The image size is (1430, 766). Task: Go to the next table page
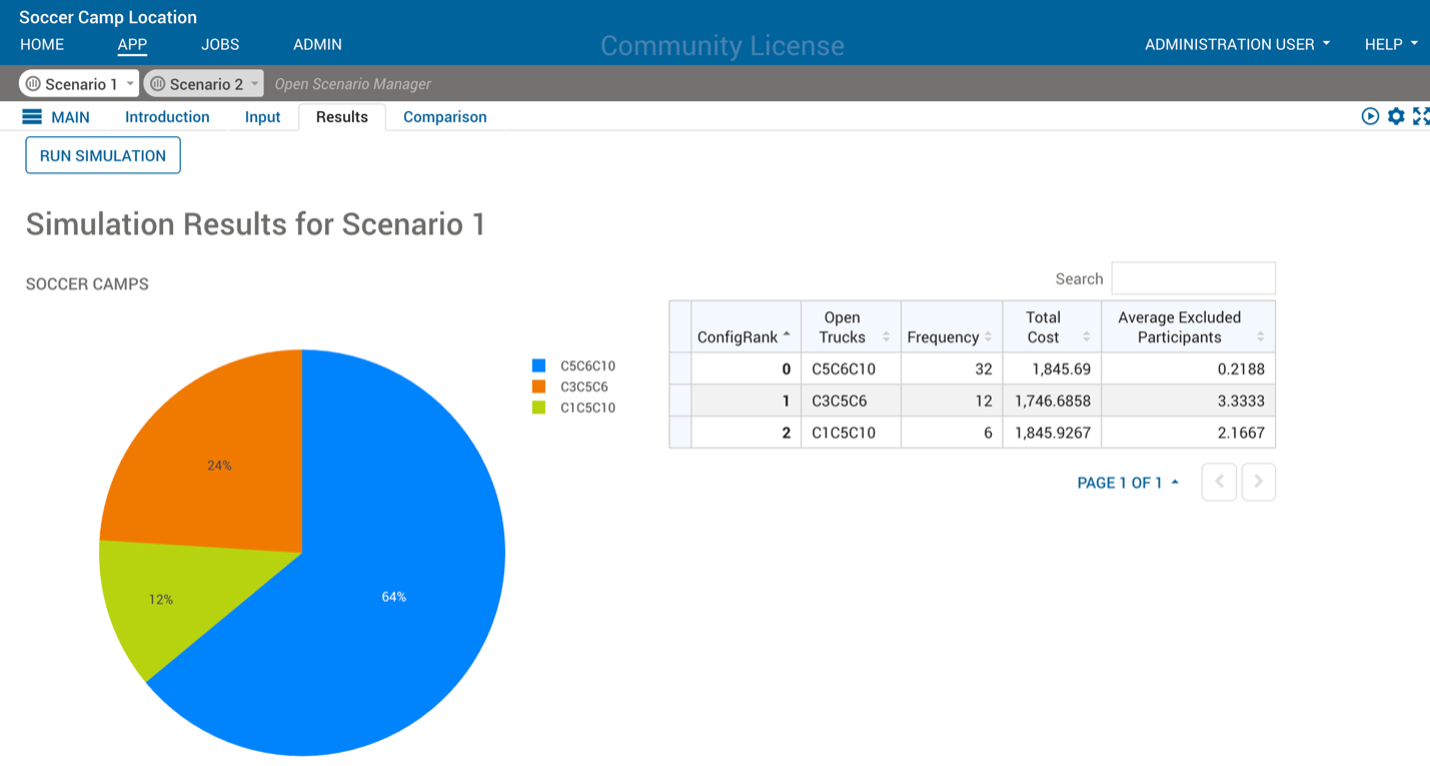click(x=1258, y=482)
